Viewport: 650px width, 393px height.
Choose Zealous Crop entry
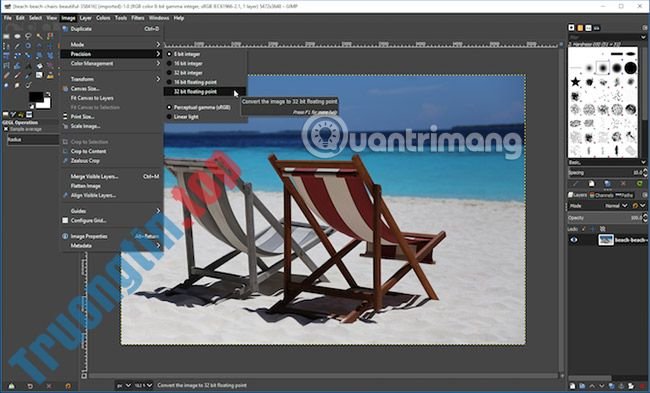112,161
